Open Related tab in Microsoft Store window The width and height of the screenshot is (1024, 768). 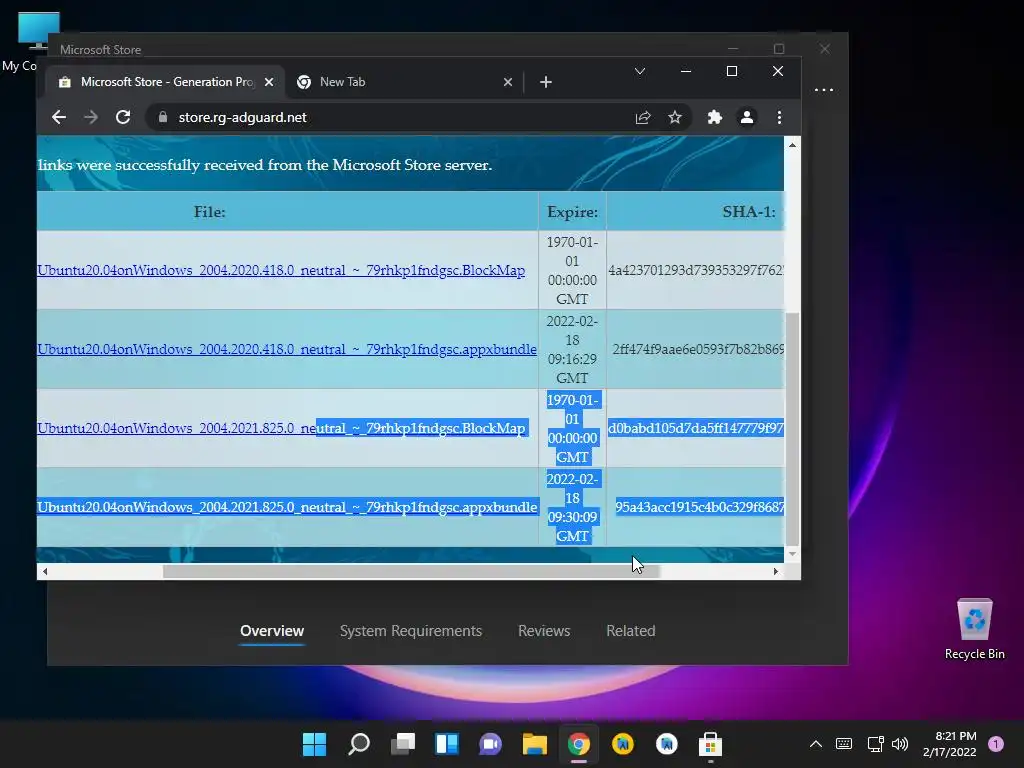coord(631,631)
